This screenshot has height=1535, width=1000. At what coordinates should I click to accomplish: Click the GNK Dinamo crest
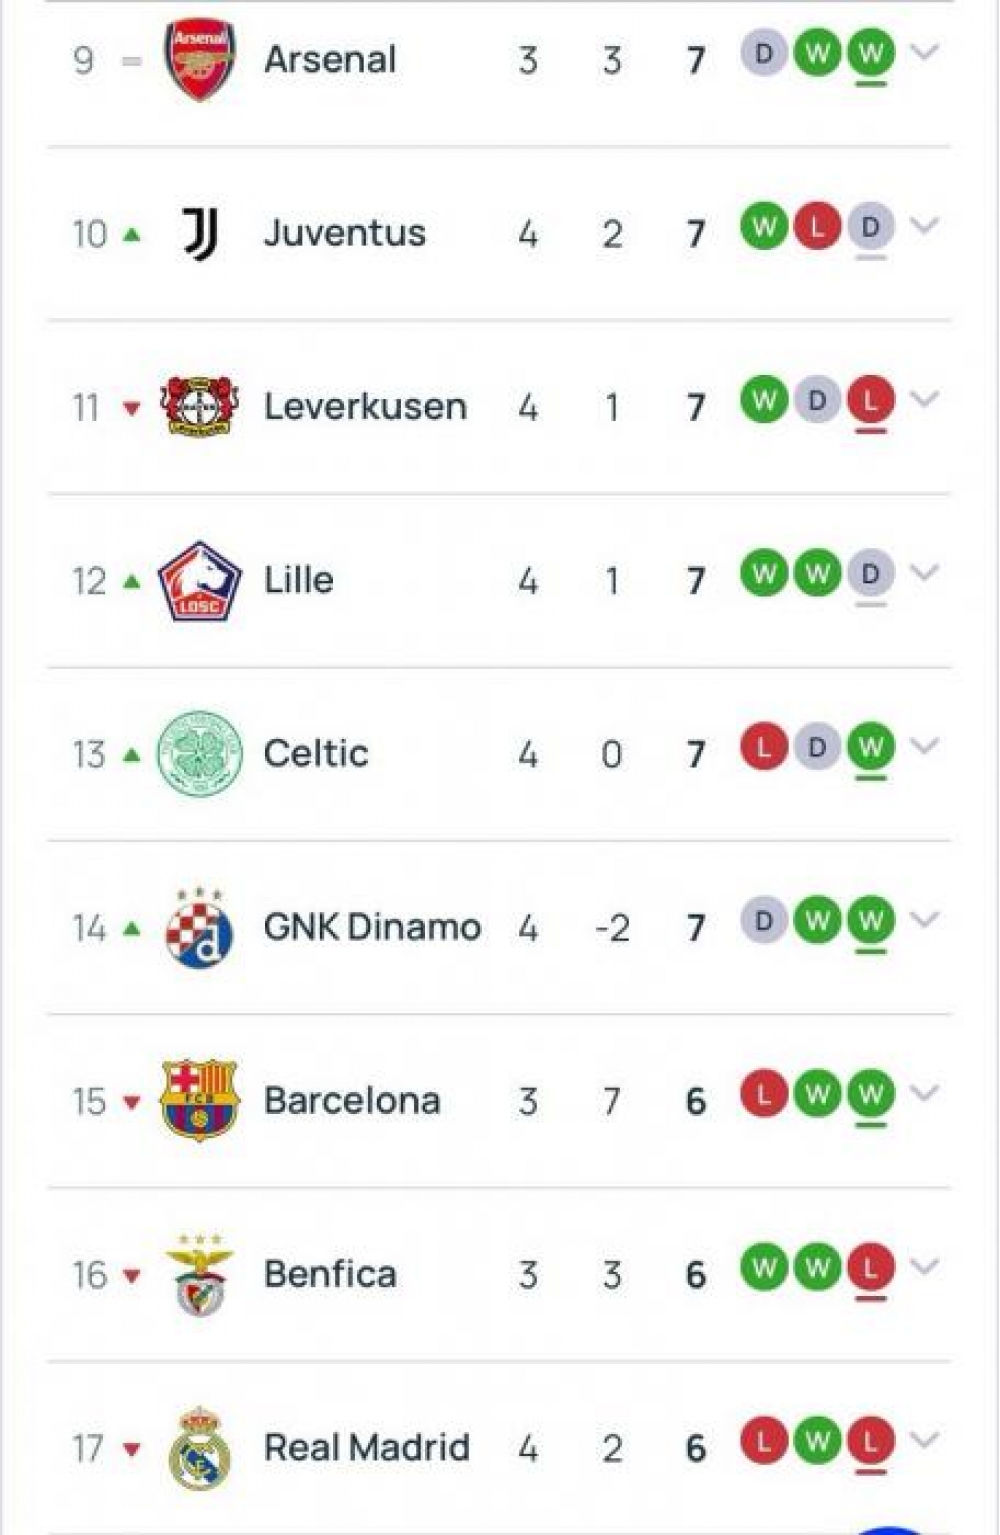[x=200, y=928]
